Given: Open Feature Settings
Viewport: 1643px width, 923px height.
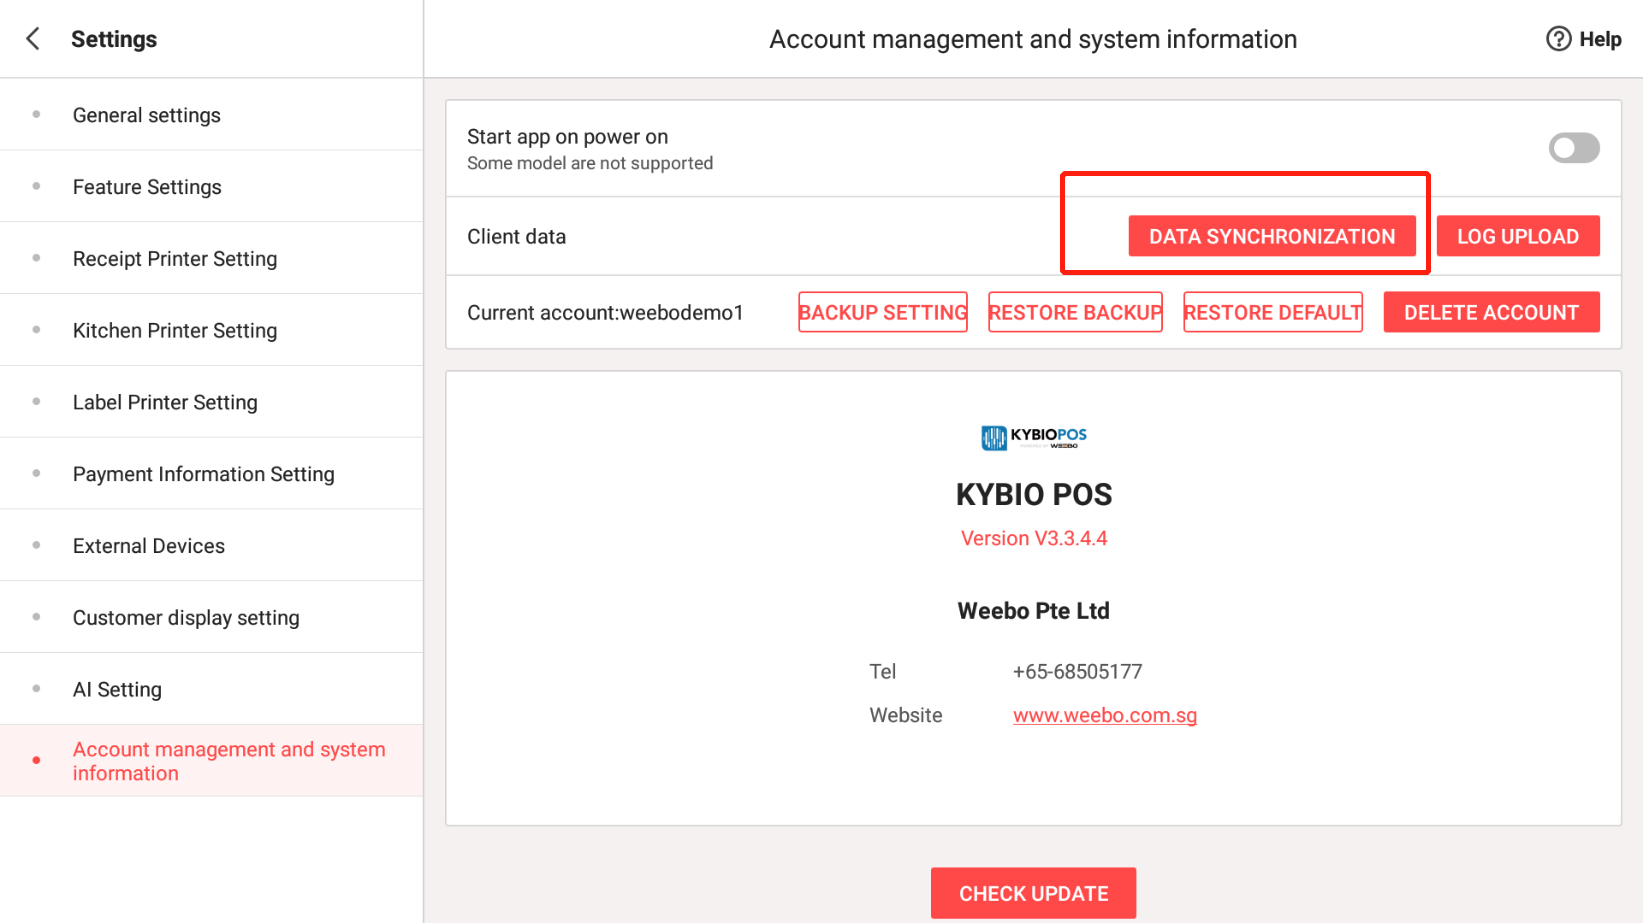Looking at the screenshot, I should click(211, 187).
